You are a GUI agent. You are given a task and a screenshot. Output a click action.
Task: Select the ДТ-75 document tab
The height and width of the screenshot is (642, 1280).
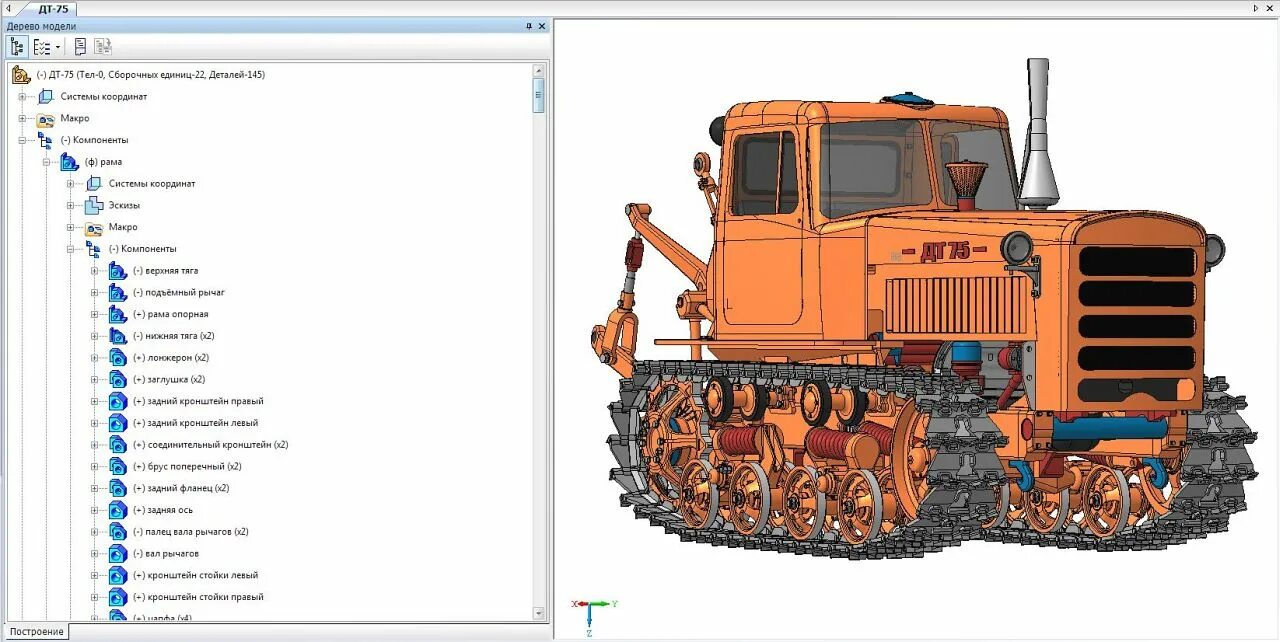54,8
